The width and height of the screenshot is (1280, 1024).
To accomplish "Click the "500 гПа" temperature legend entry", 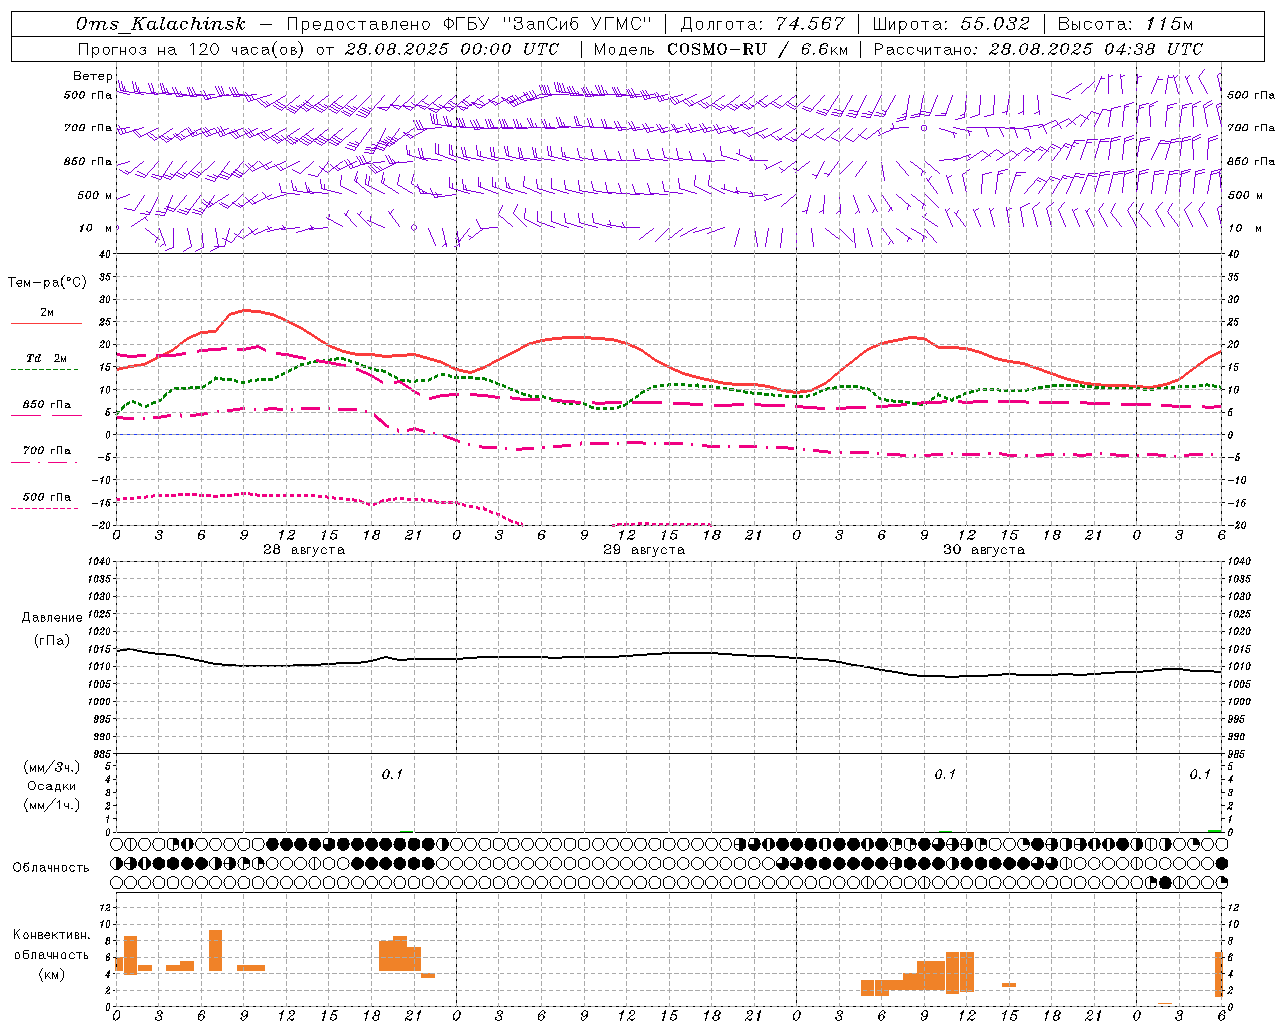I will point(47,497).
